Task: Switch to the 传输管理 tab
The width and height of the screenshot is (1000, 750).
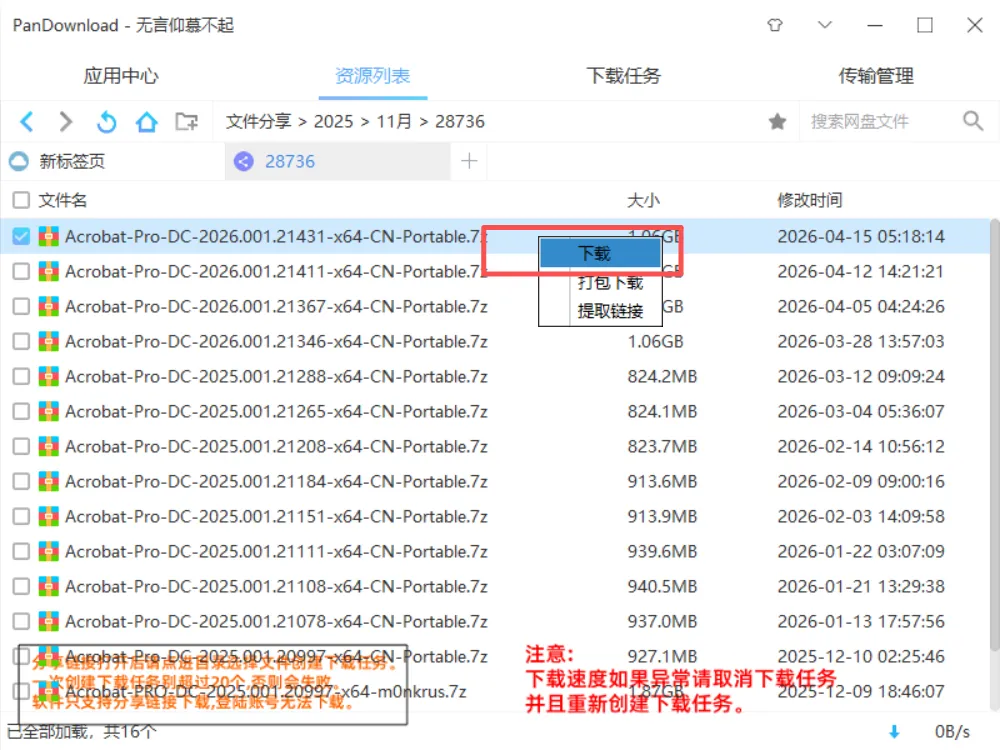Action: coord(876,76)
